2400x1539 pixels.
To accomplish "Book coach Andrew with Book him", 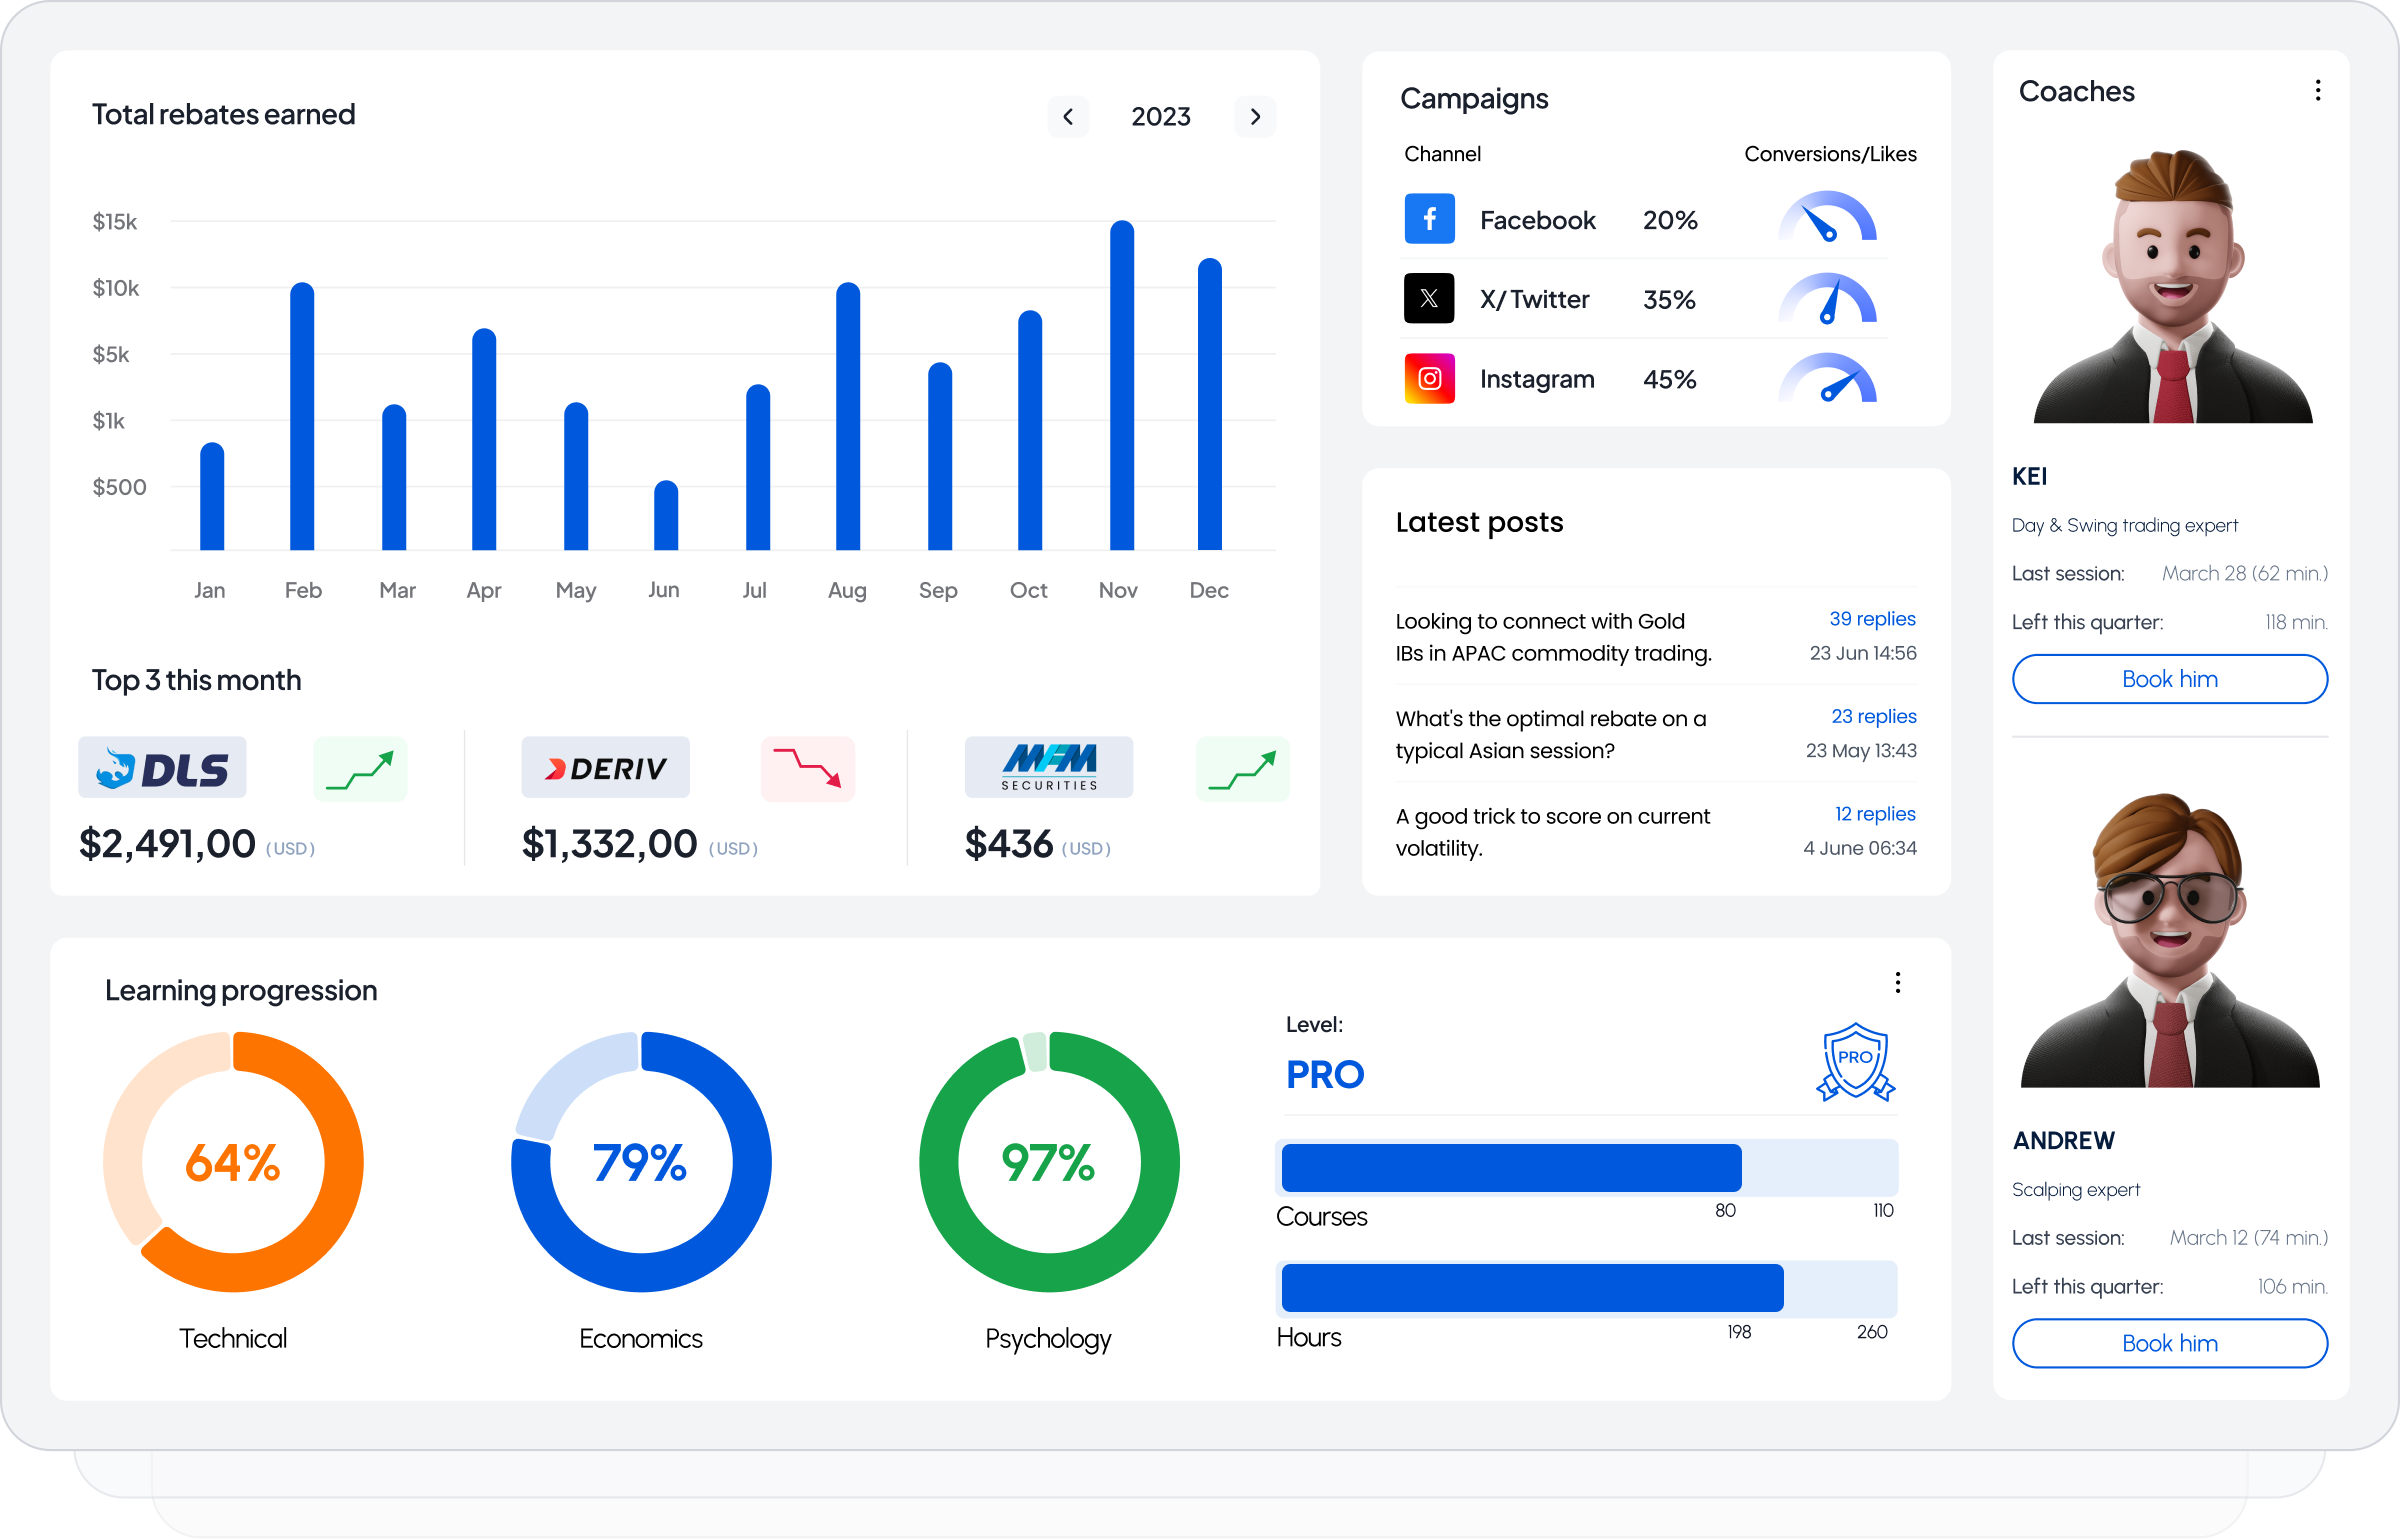I will click(2169, 1343).
